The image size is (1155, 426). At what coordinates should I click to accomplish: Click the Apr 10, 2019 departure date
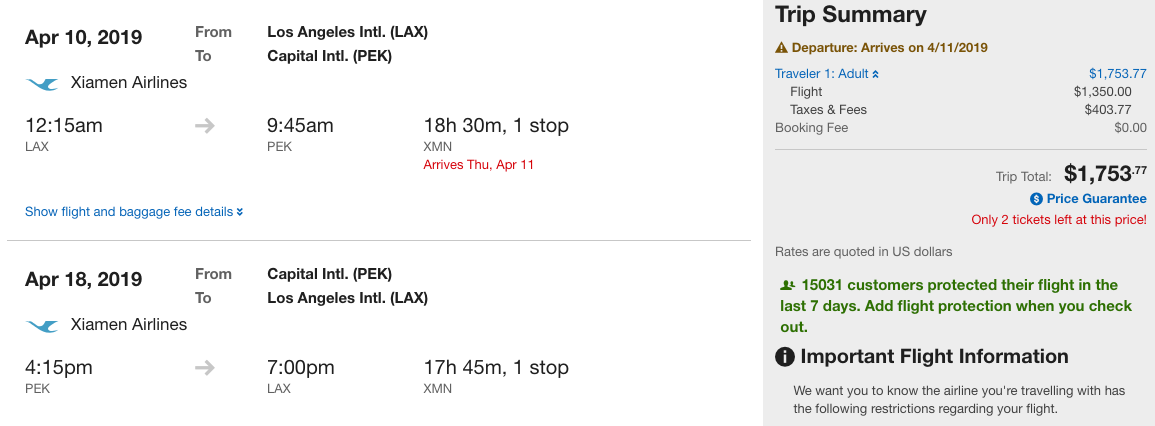click(84, 38)
